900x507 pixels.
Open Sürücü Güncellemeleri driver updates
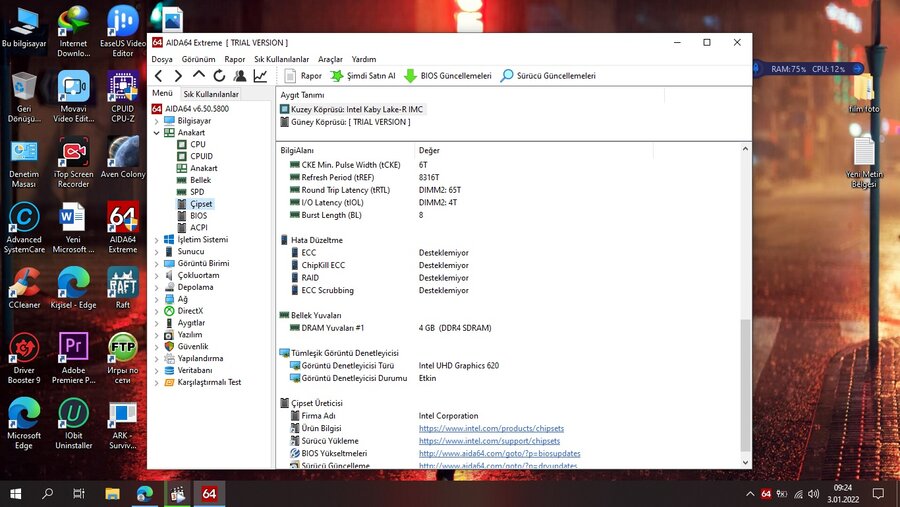tap(548, 76)
